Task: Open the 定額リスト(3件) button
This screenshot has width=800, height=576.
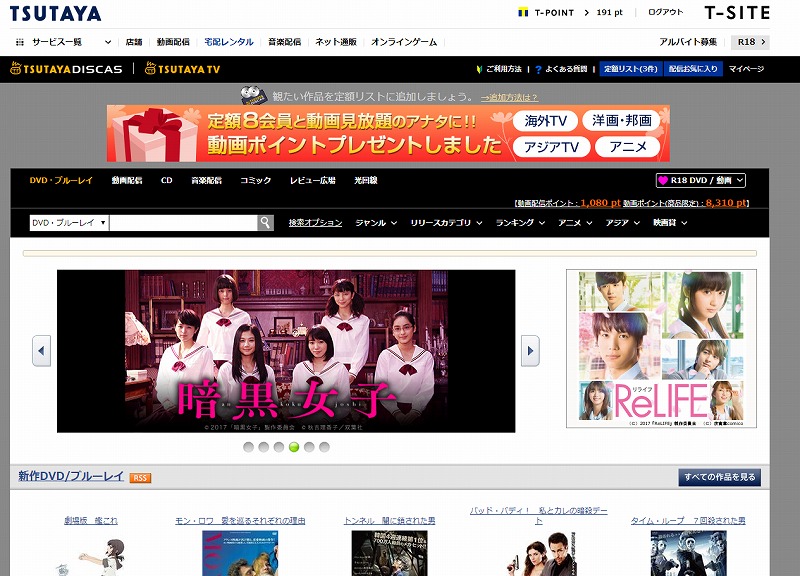Action: tap(630, 69)
